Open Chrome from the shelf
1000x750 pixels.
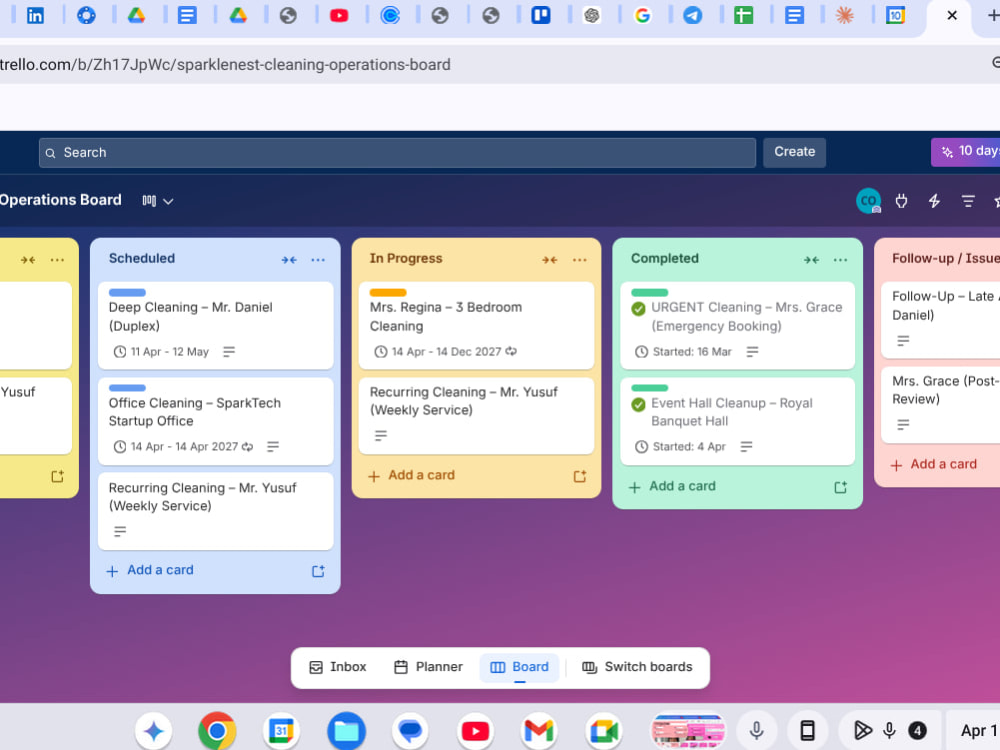click(x=217, y=731)
